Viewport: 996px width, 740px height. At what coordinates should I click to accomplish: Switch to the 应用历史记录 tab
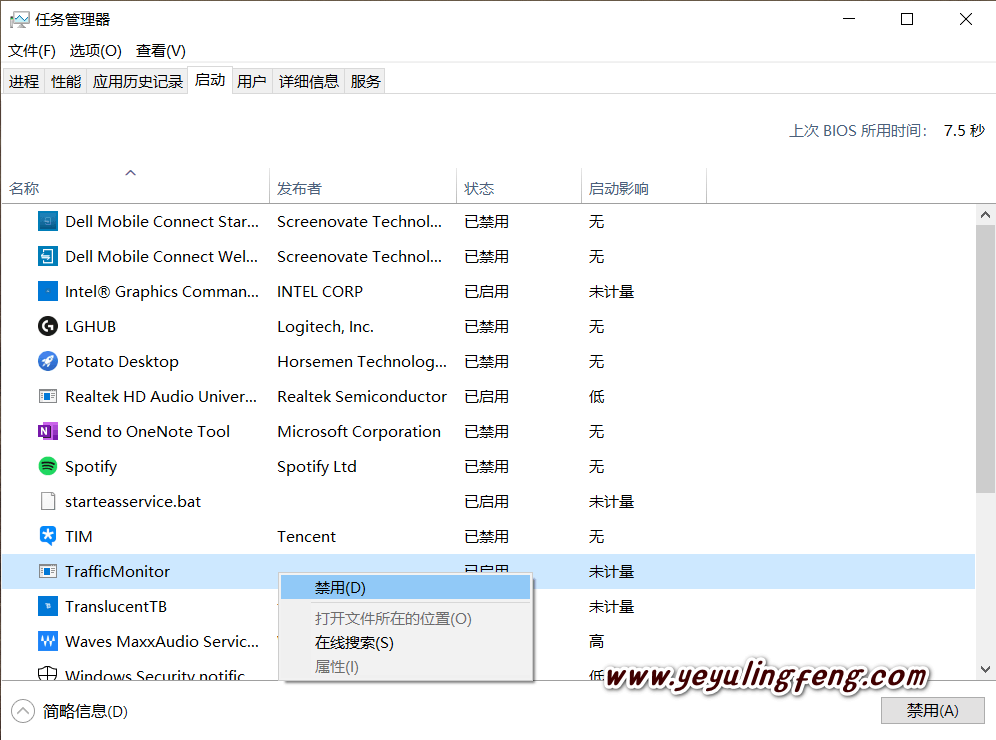138,81
